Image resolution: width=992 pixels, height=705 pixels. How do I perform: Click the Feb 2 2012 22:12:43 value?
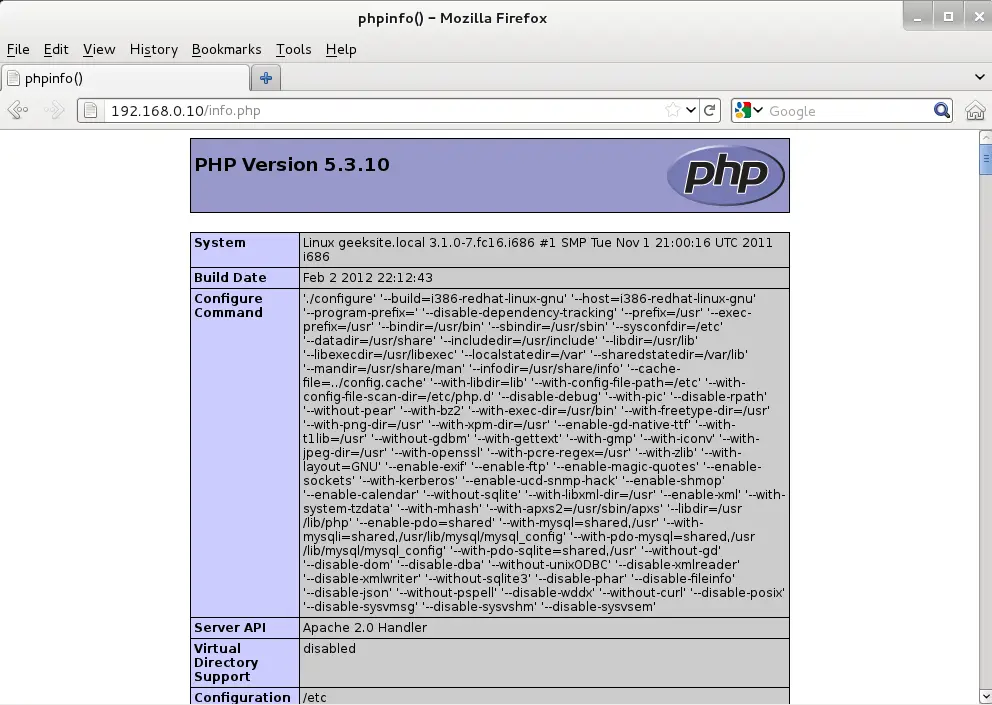368,277
